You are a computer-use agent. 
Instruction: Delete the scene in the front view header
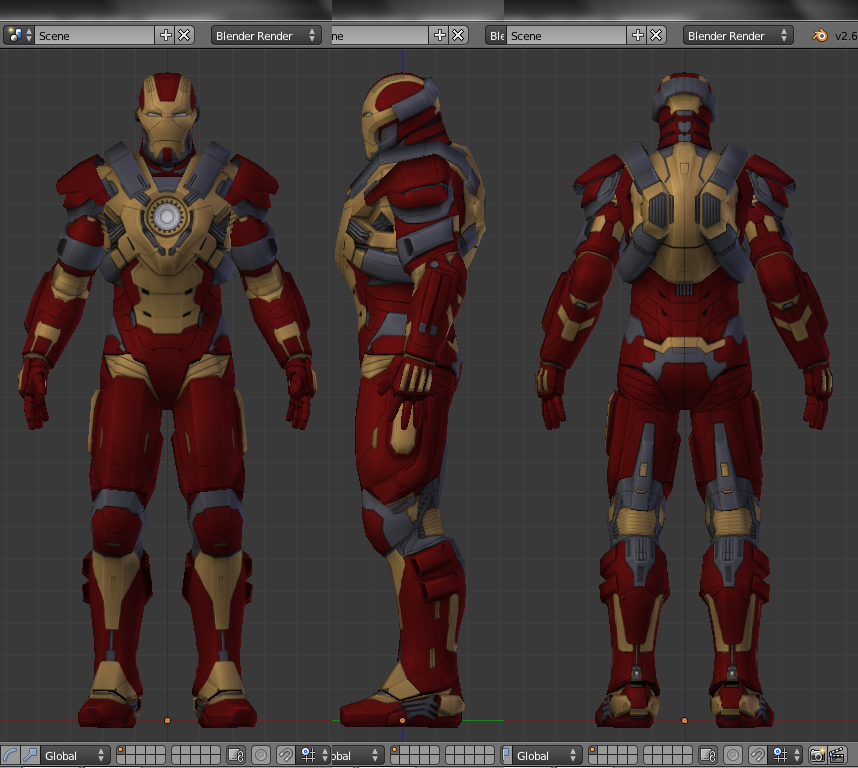(184, 36)
